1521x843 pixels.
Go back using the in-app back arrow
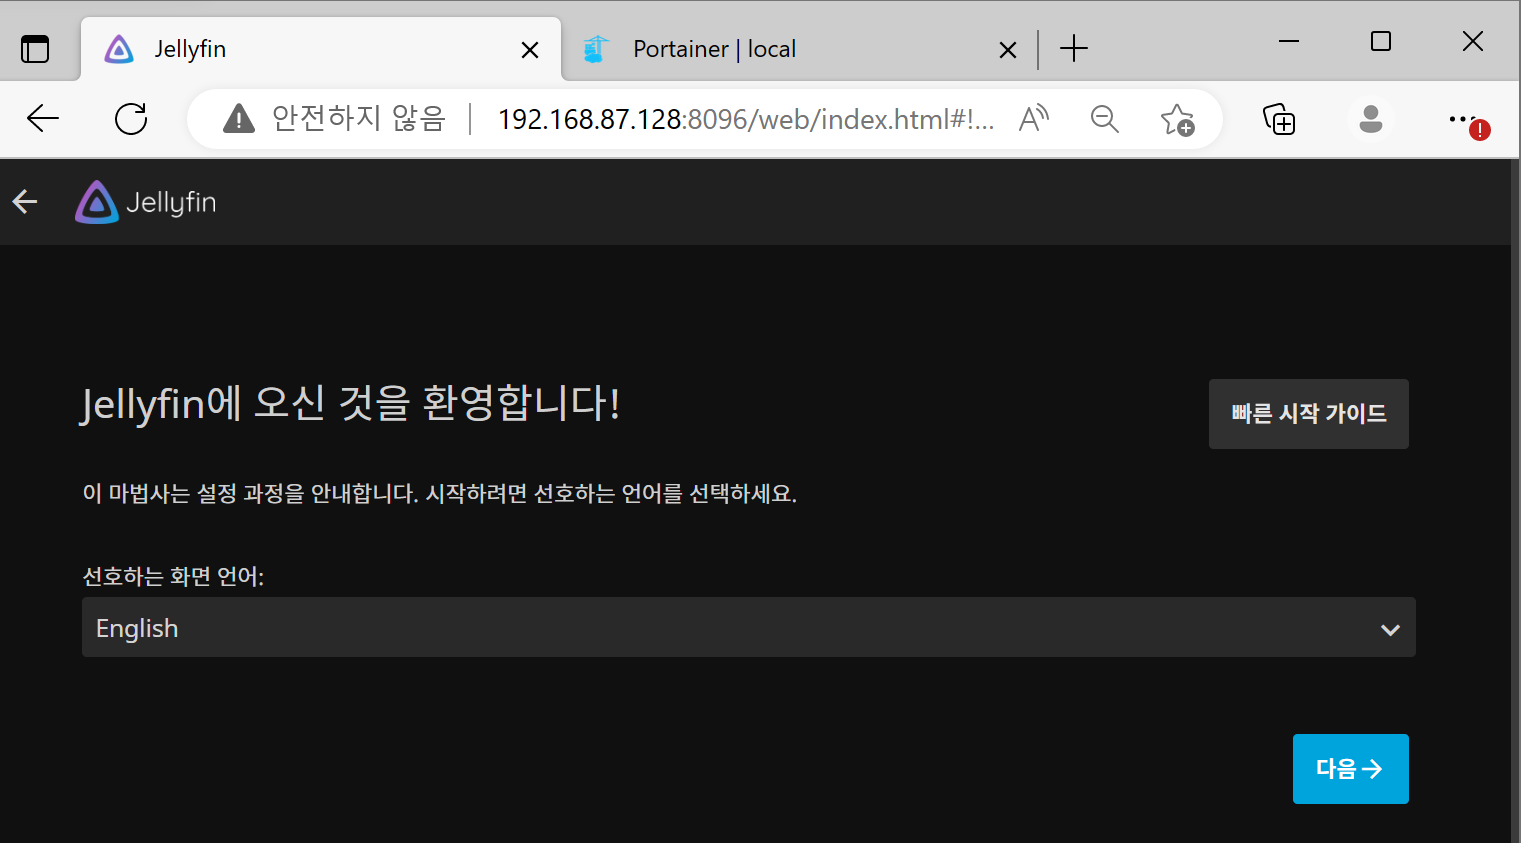coord(24,201)
